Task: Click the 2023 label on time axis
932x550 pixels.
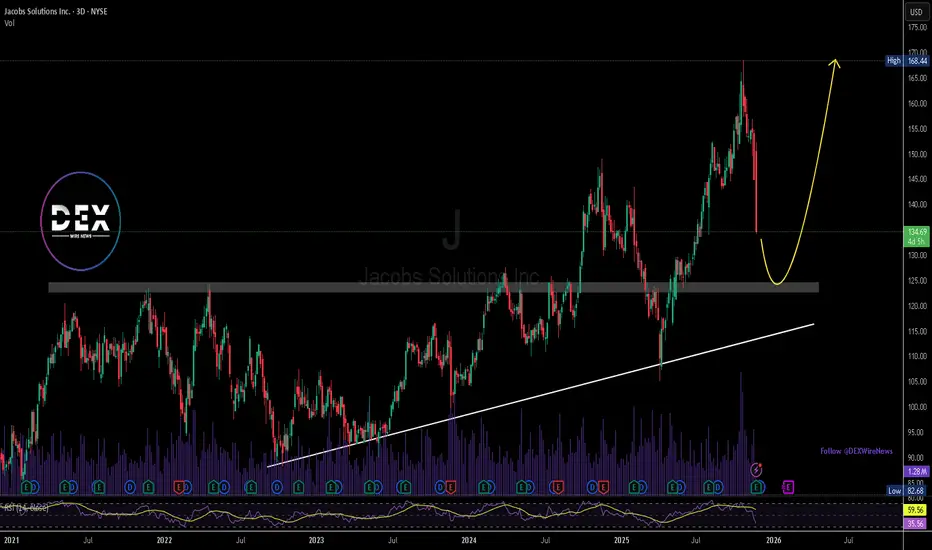Action: point(316,540)
